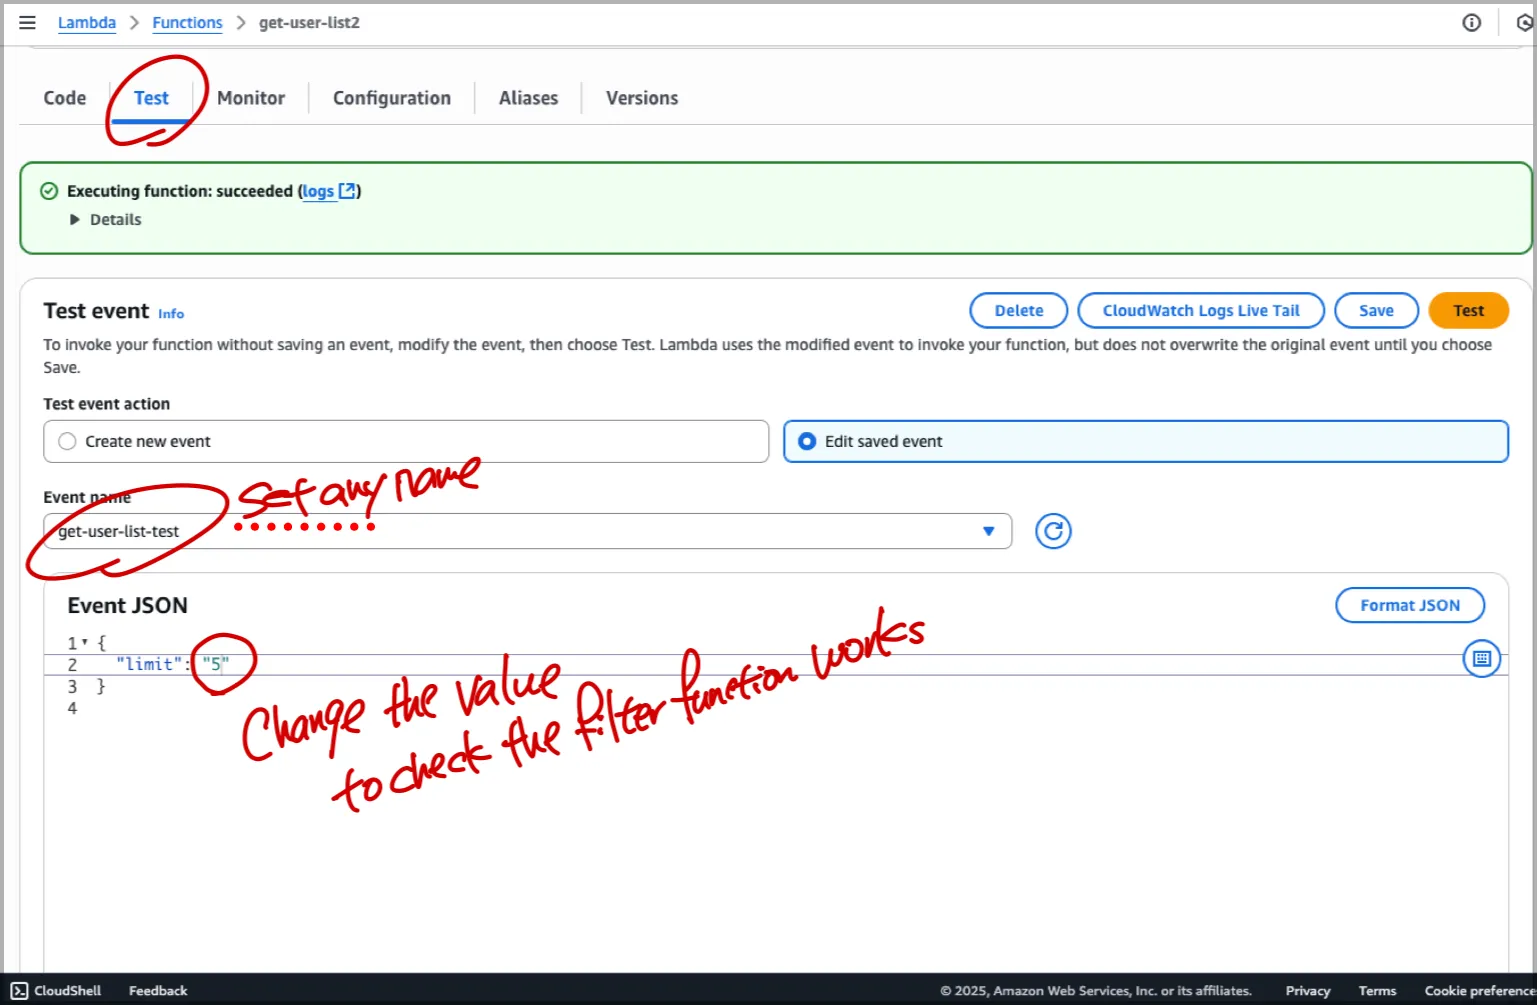This screenshot has width=1537, height=1005.
Task: Select Create new event radio option
Action: (68, 441)
